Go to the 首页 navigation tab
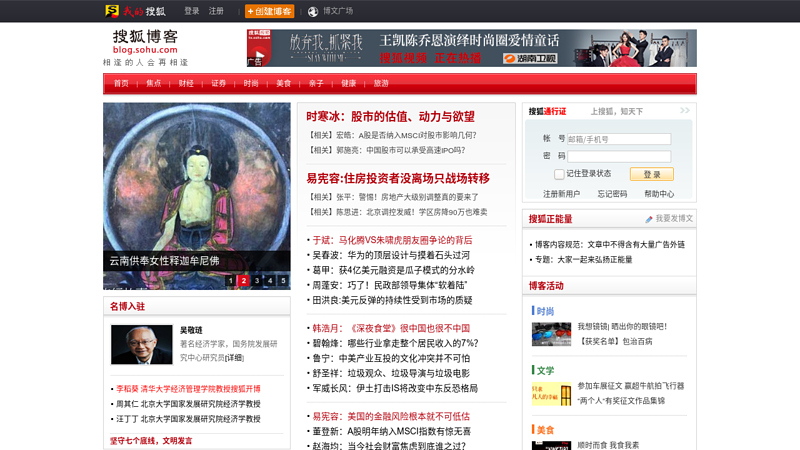 (x=121, y=83)
